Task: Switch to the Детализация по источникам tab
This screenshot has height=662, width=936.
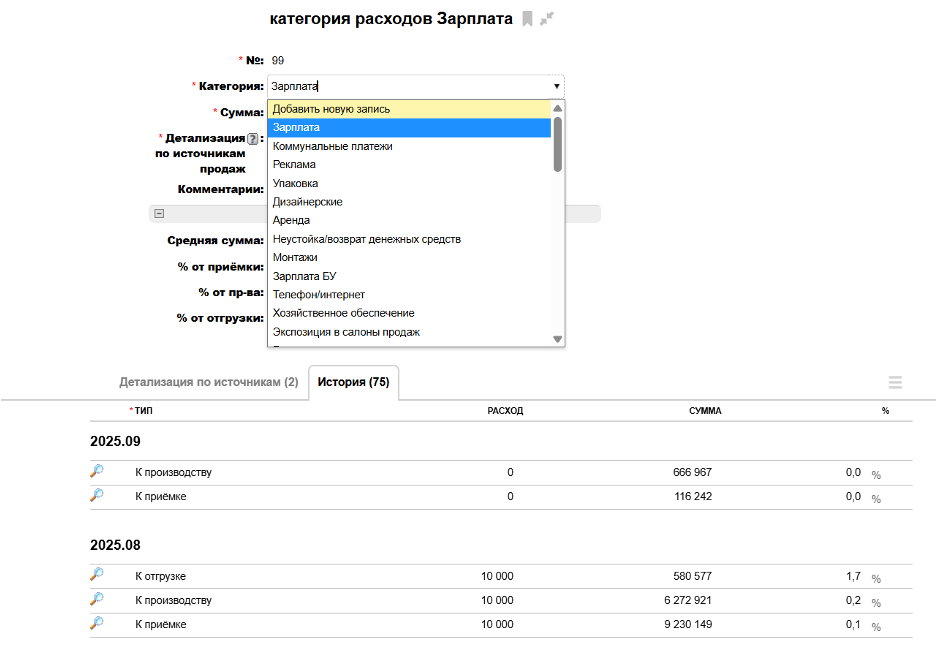Action: (208, 382)
